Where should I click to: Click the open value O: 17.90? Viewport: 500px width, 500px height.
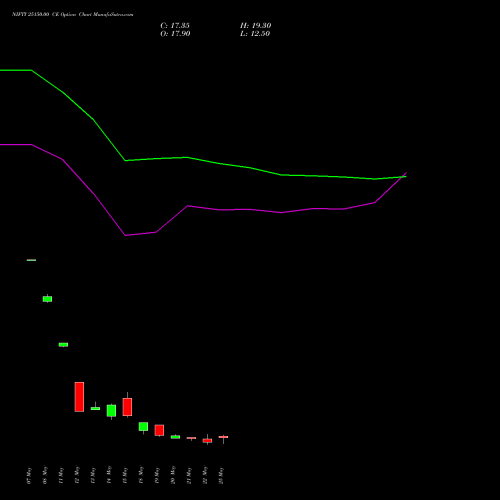pos(175,34)
